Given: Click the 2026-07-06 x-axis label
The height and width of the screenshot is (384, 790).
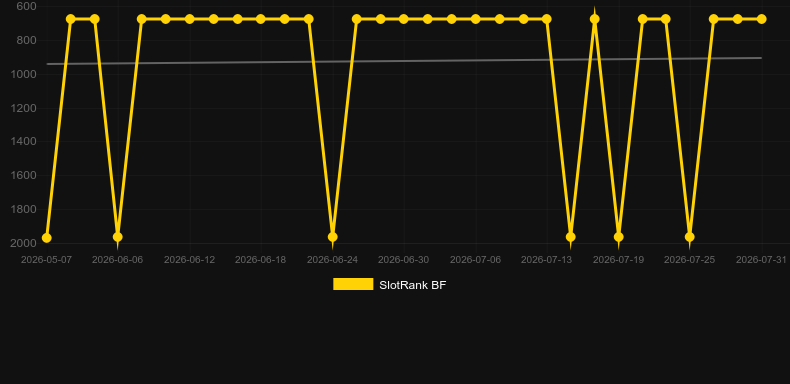Looking at the screenshot, I should pos(476,260).
